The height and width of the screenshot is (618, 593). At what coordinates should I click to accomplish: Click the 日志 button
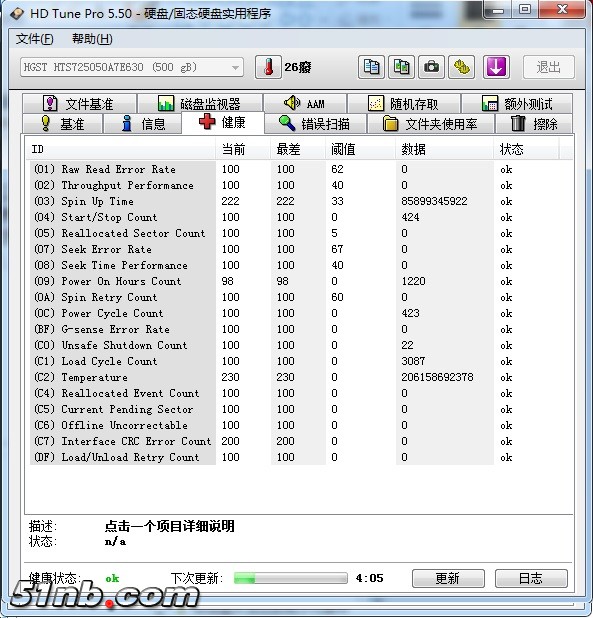click(x=531, y=578)
